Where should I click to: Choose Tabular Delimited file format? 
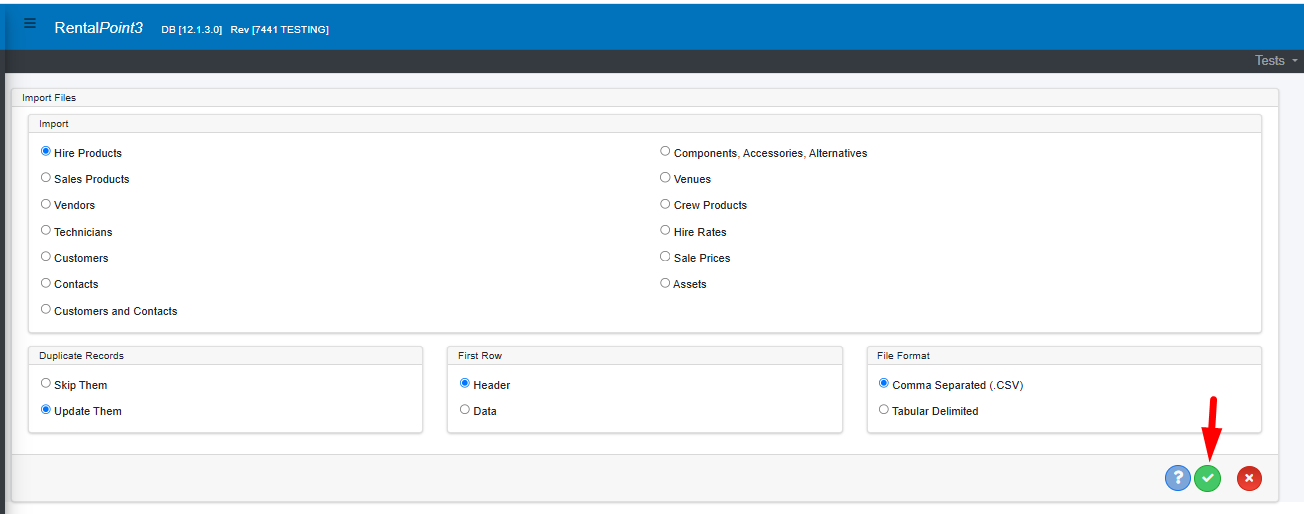point(884,410)
